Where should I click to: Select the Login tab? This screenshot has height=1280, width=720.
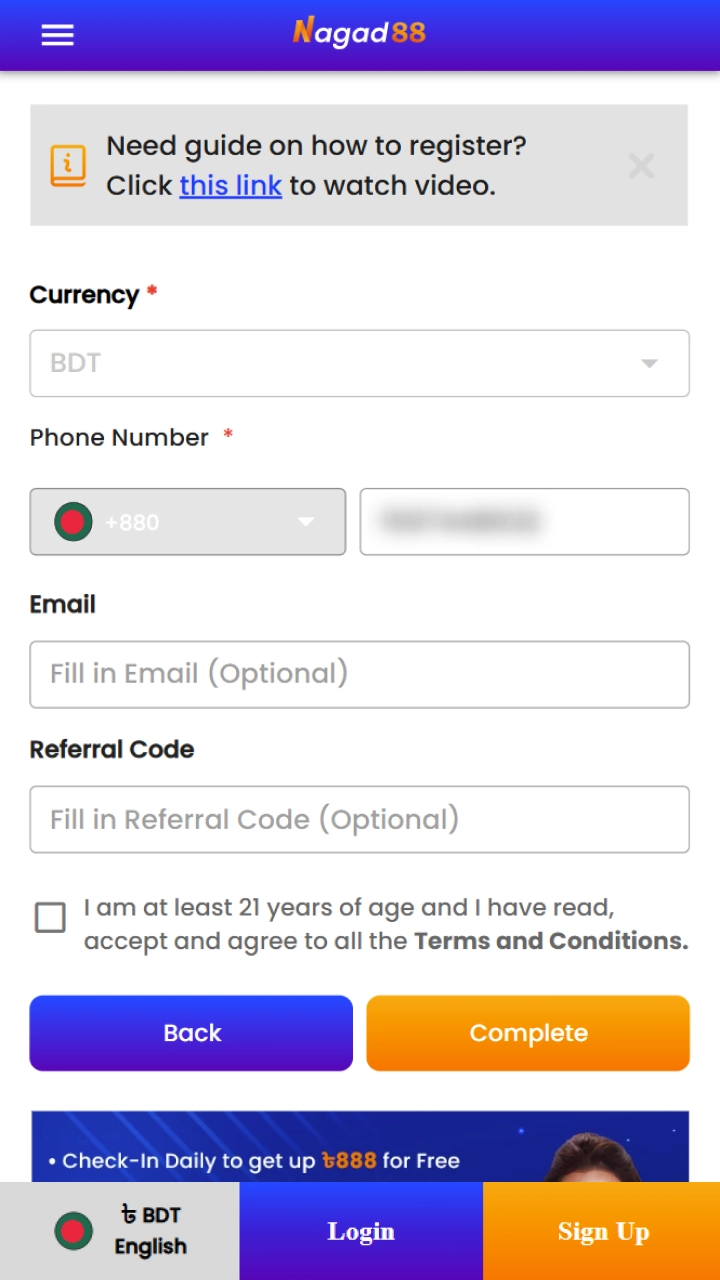click(361, 1231)
